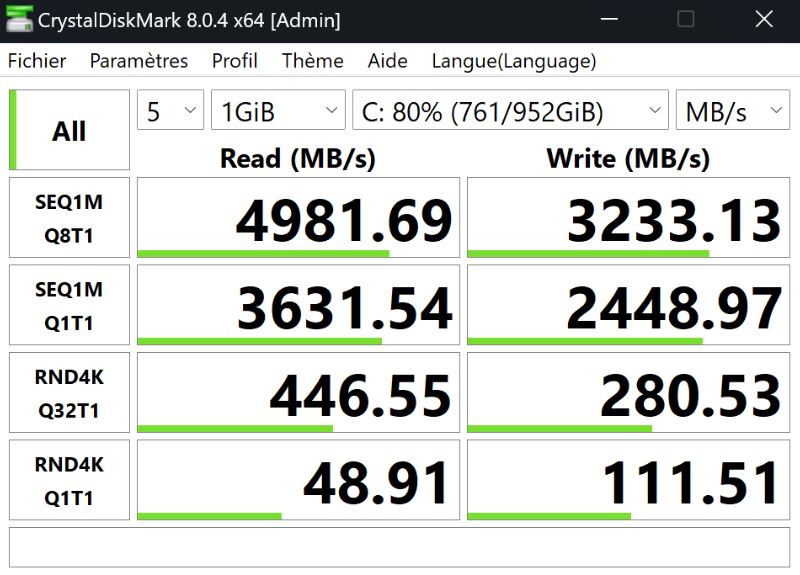
Task: Open the Fichier menu
Action: click(x=37, y=61)
